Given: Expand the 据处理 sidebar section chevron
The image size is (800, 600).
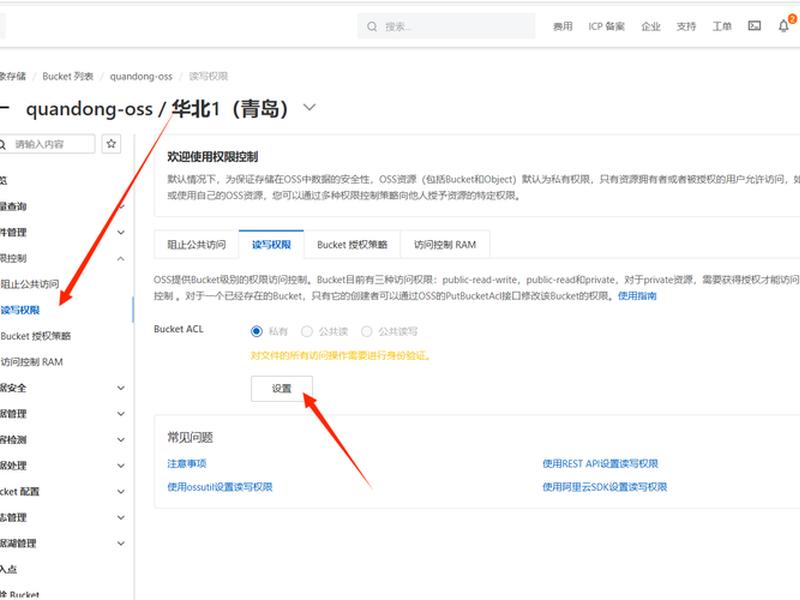Looking at the screenshot, I should click(x=121, y=466).
